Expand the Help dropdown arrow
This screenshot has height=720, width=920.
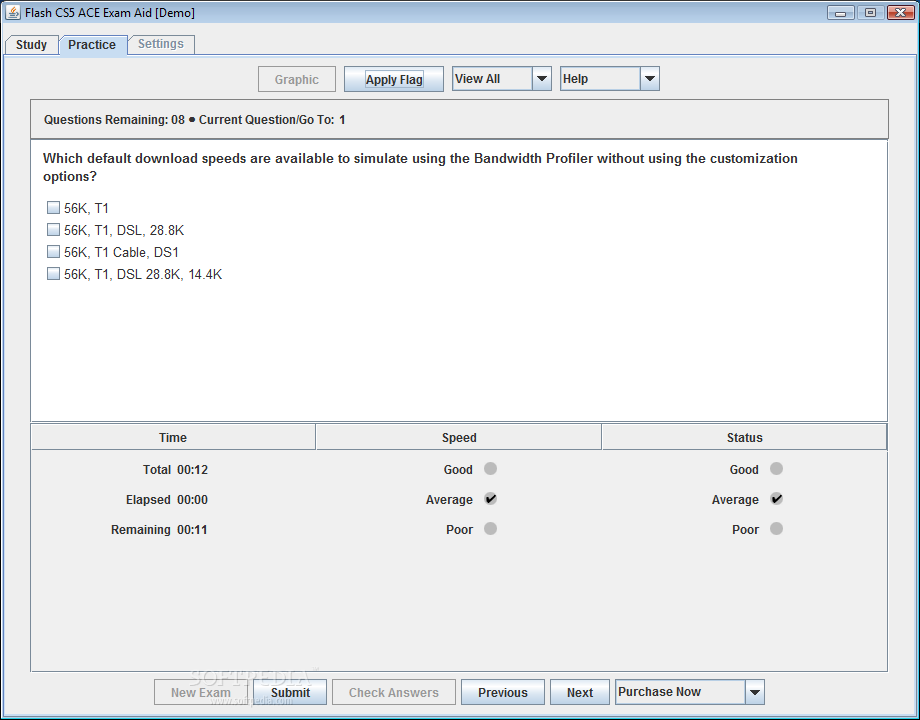[650, 79]
